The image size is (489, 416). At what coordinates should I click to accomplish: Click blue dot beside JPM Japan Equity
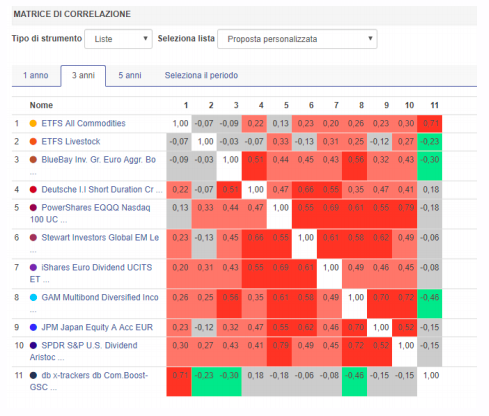[x=33, y=327]
